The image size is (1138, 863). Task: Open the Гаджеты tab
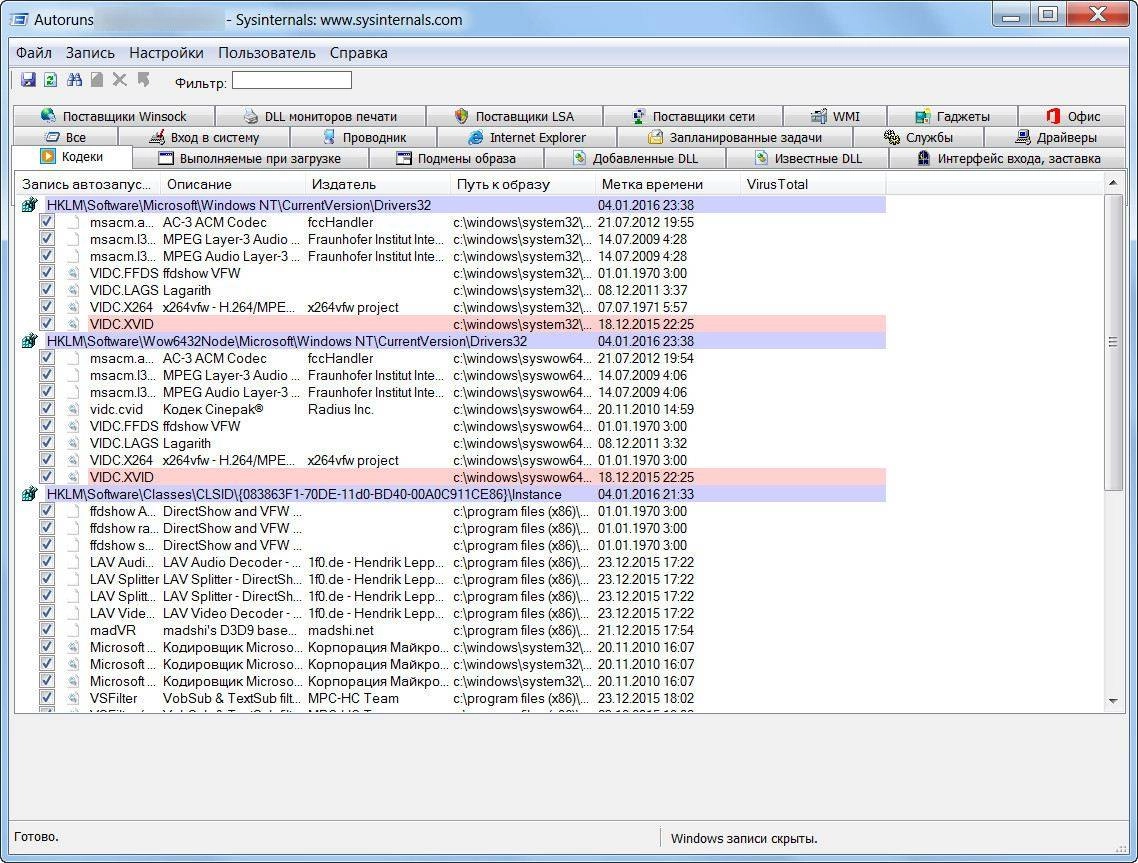coord(952,116)
